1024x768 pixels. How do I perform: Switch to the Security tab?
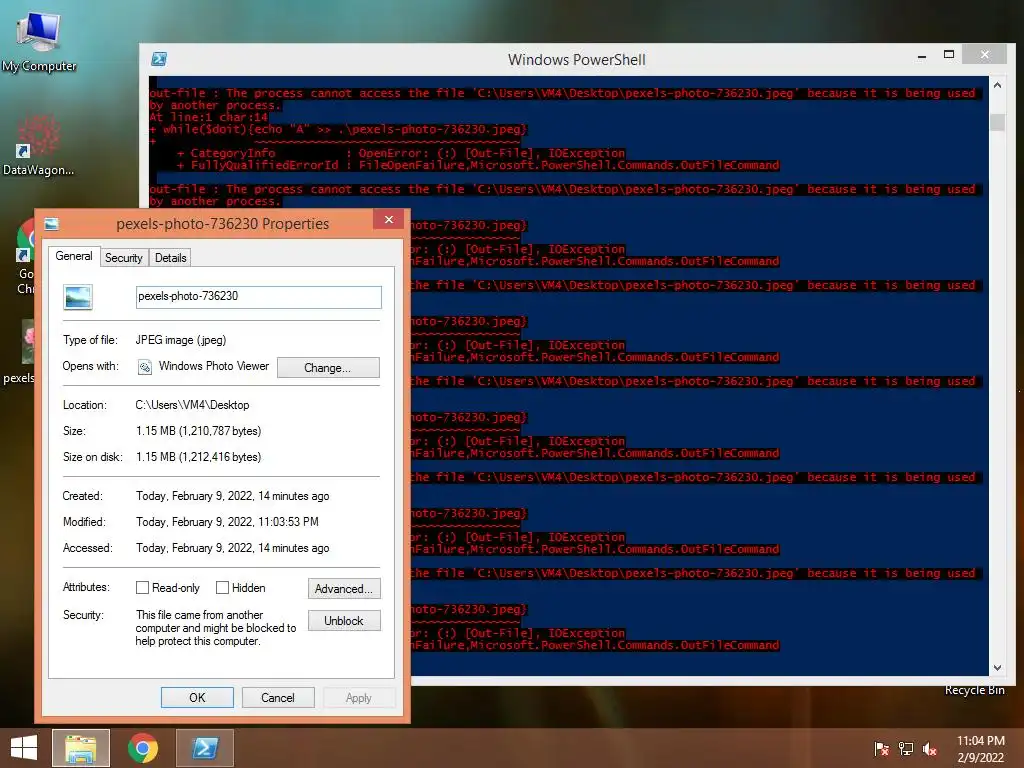pyautogui.click(x=123, y=258)
